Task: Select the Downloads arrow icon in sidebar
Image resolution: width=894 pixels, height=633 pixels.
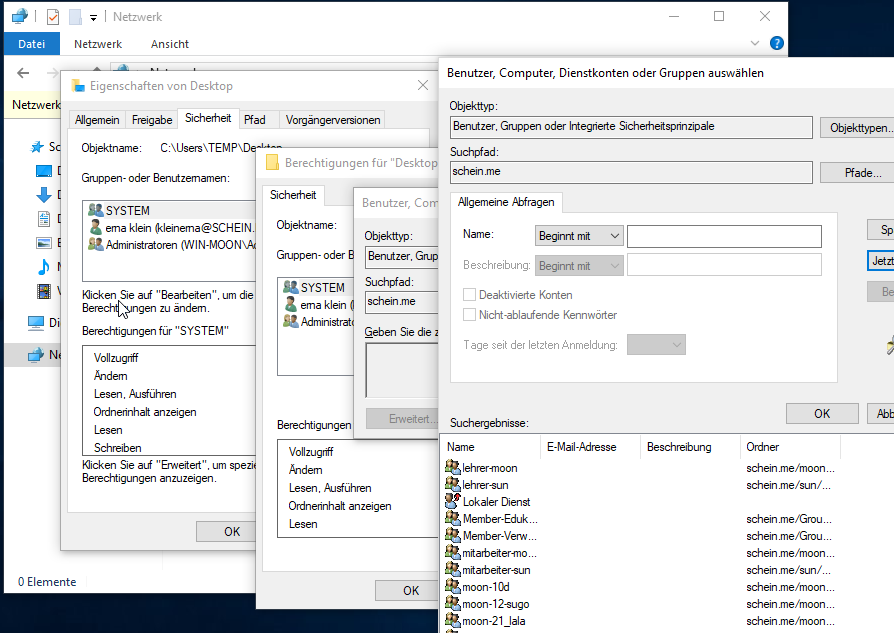Action: (43, 194)
